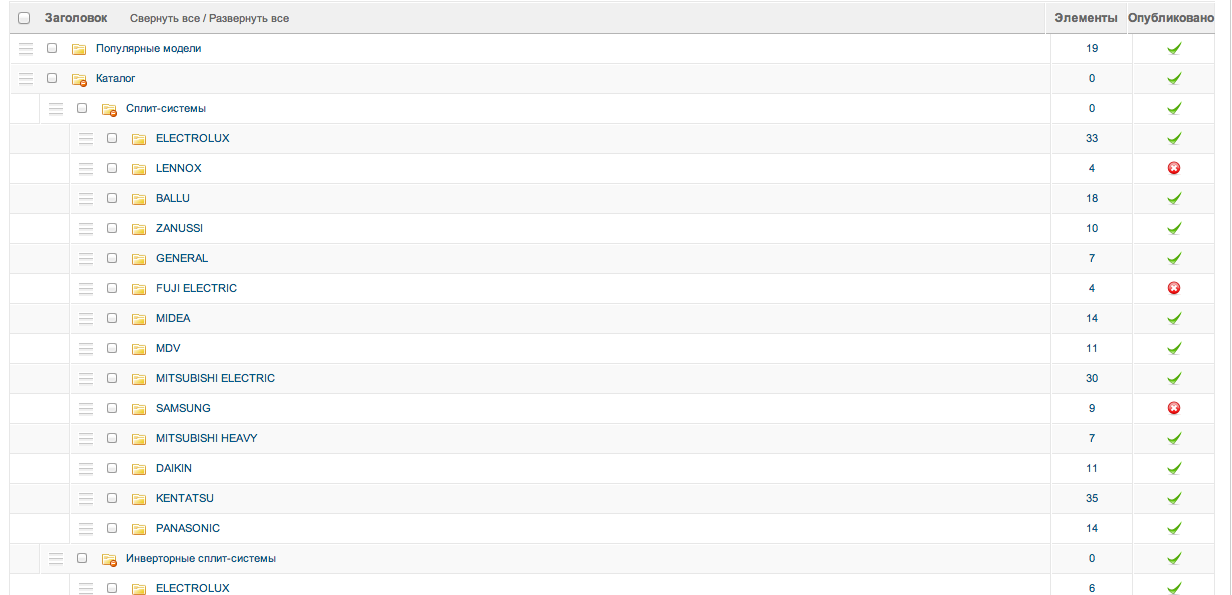Open the MIDEA category
1232x595 pixels.
173,318
